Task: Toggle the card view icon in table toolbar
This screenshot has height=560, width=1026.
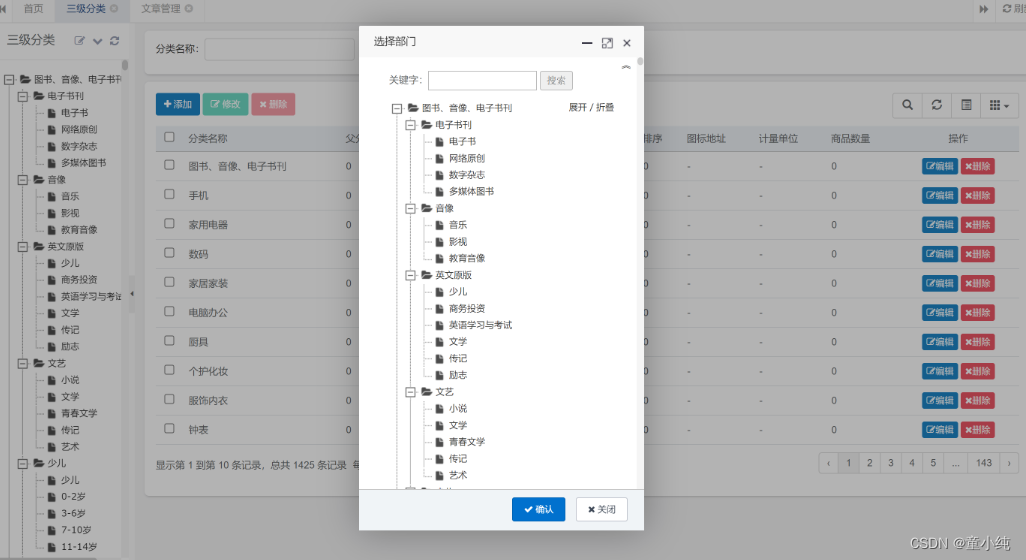Action: click(966, 105)
